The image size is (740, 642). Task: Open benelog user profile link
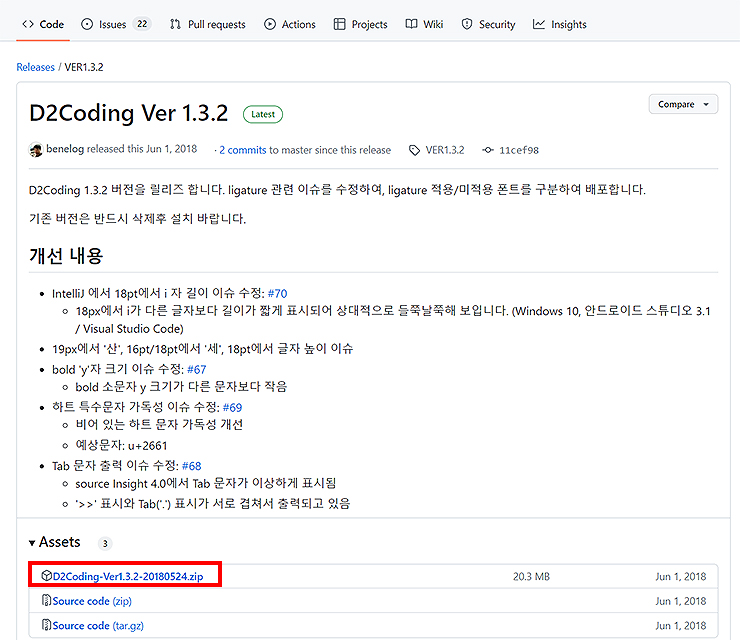click(65, 149)
